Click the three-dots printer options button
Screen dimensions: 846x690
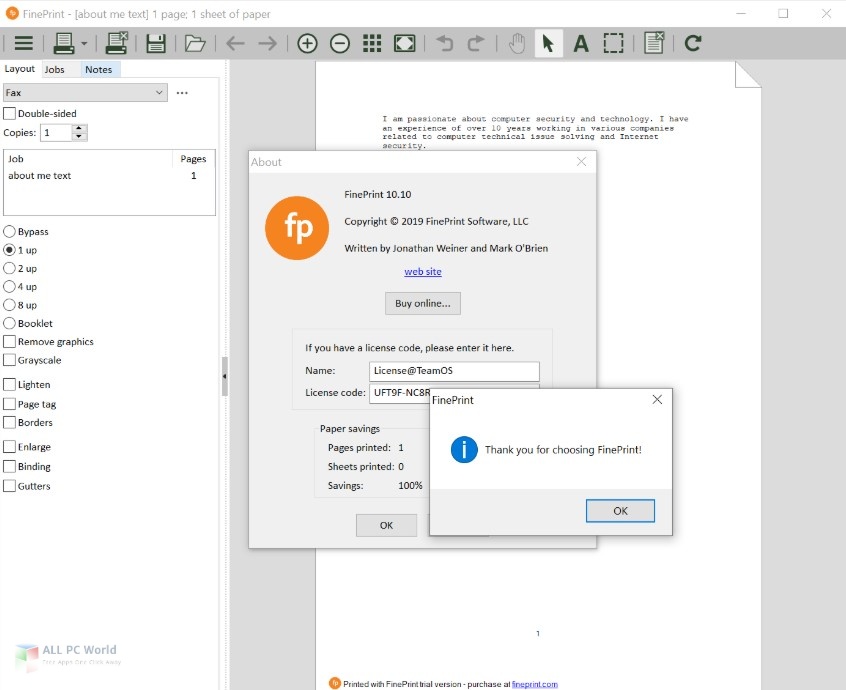pyautogui.click(x=182, y=93)
